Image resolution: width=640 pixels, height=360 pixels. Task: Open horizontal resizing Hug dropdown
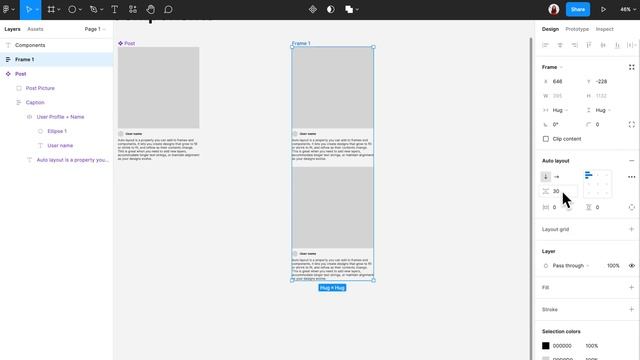tap(559, 110)
